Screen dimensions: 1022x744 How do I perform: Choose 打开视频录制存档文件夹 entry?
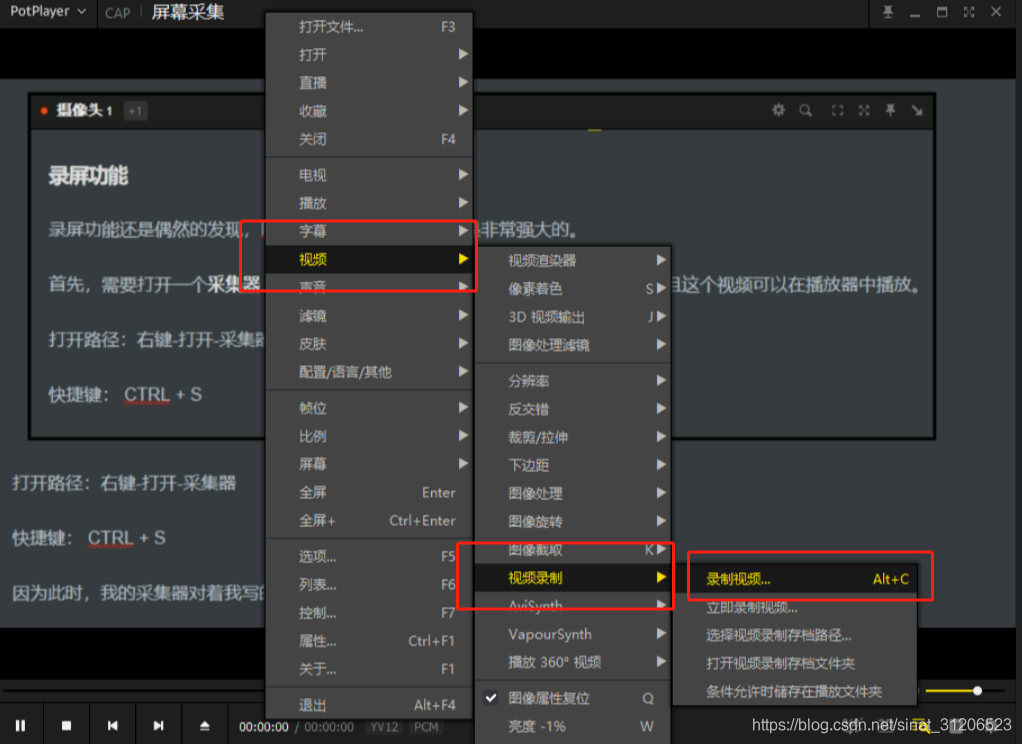[x=795, y=663]
